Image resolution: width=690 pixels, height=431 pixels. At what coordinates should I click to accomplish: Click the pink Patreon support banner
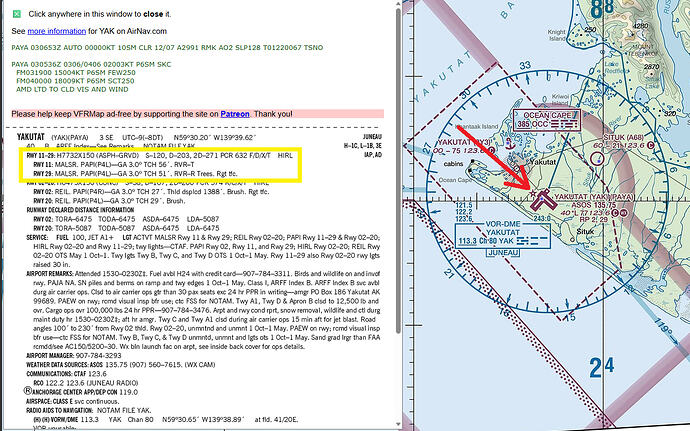[198, 114]
